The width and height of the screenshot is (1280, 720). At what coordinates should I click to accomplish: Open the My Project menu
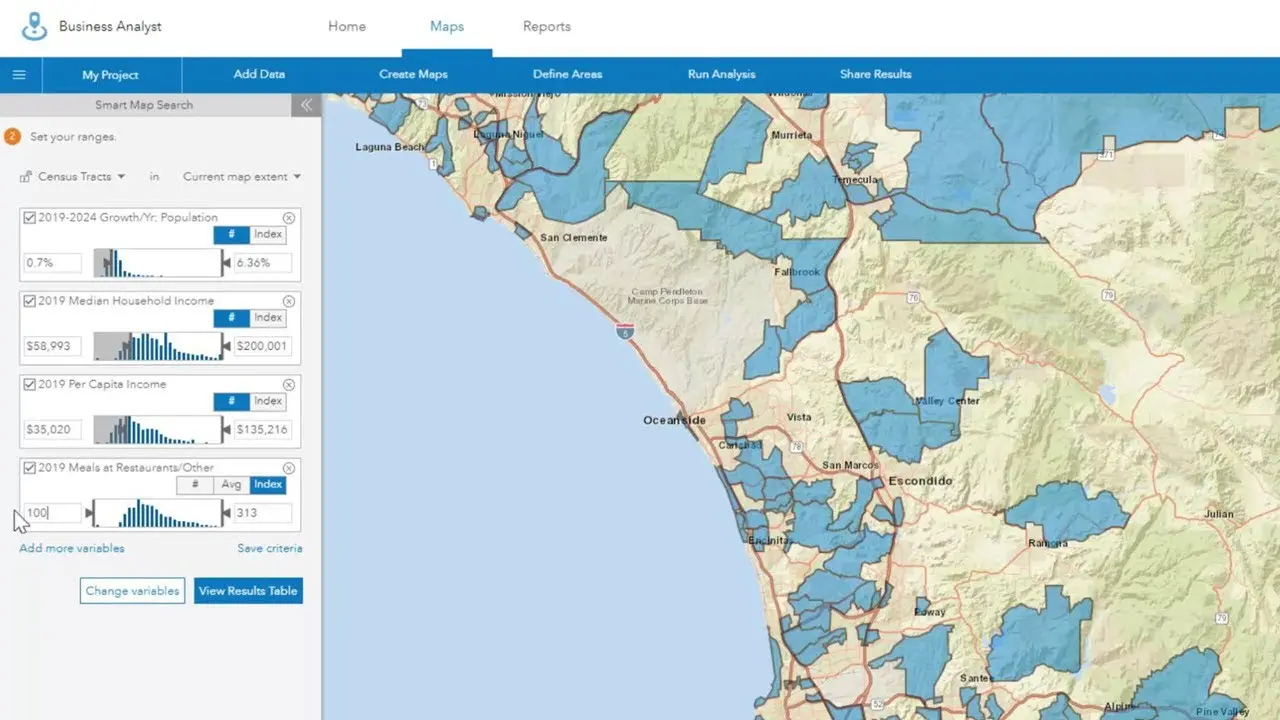click(111, 75)
